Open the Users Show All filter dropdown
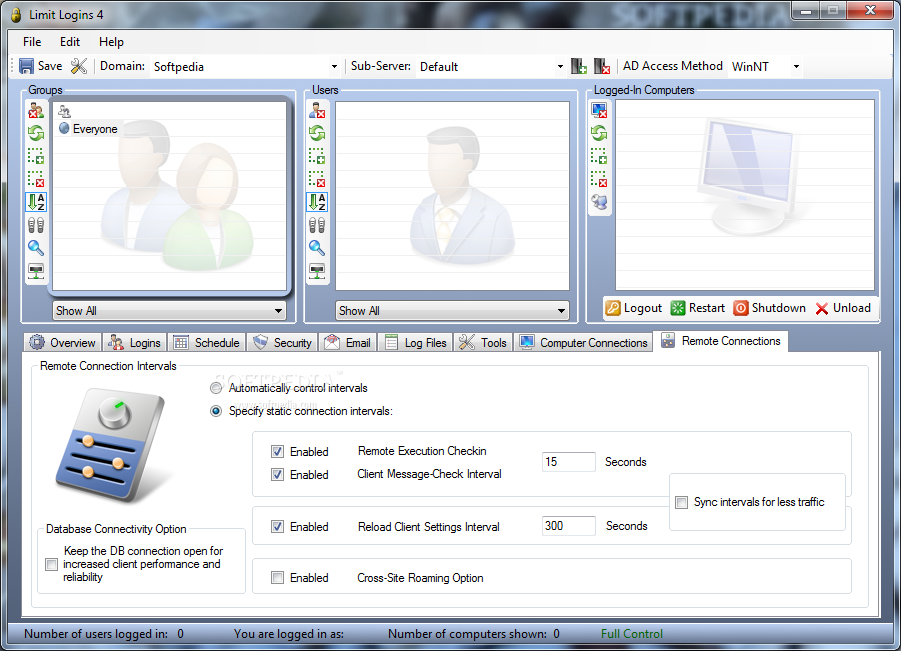Image resolution: width=901 pixels, height=651 pixels. (452, 311)
